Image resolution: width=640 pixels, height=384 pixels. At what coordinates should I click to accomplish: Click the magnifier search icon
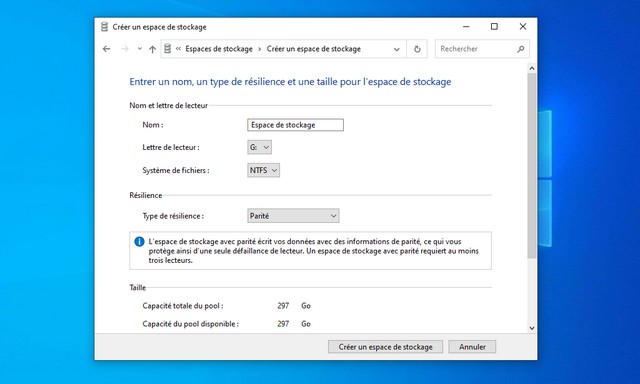coord(520,49)
